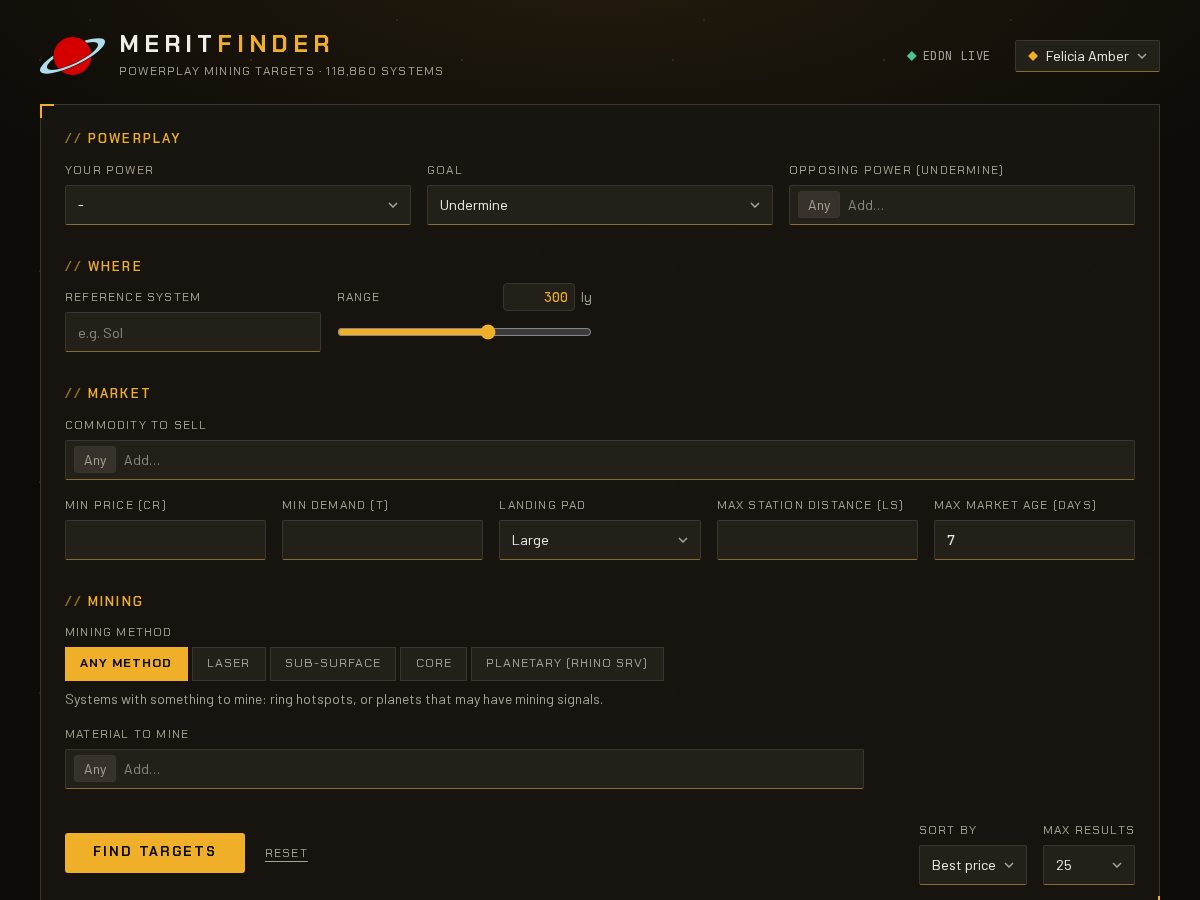Image resolution: width=1200 pixels, height=900 pixels.
Task: Click the Opposing Power input field
Action: tap(962, 205)
